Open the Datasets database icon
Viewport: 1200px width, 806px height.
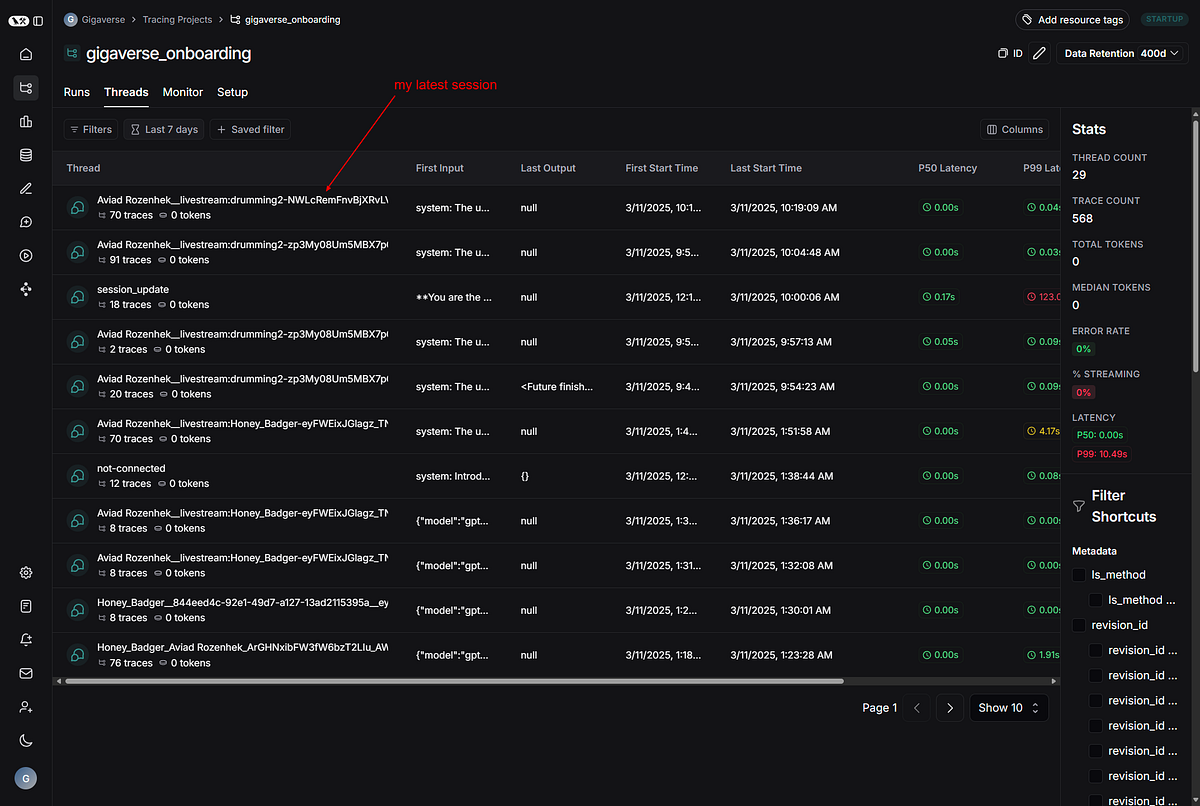(x=26, y=154)
